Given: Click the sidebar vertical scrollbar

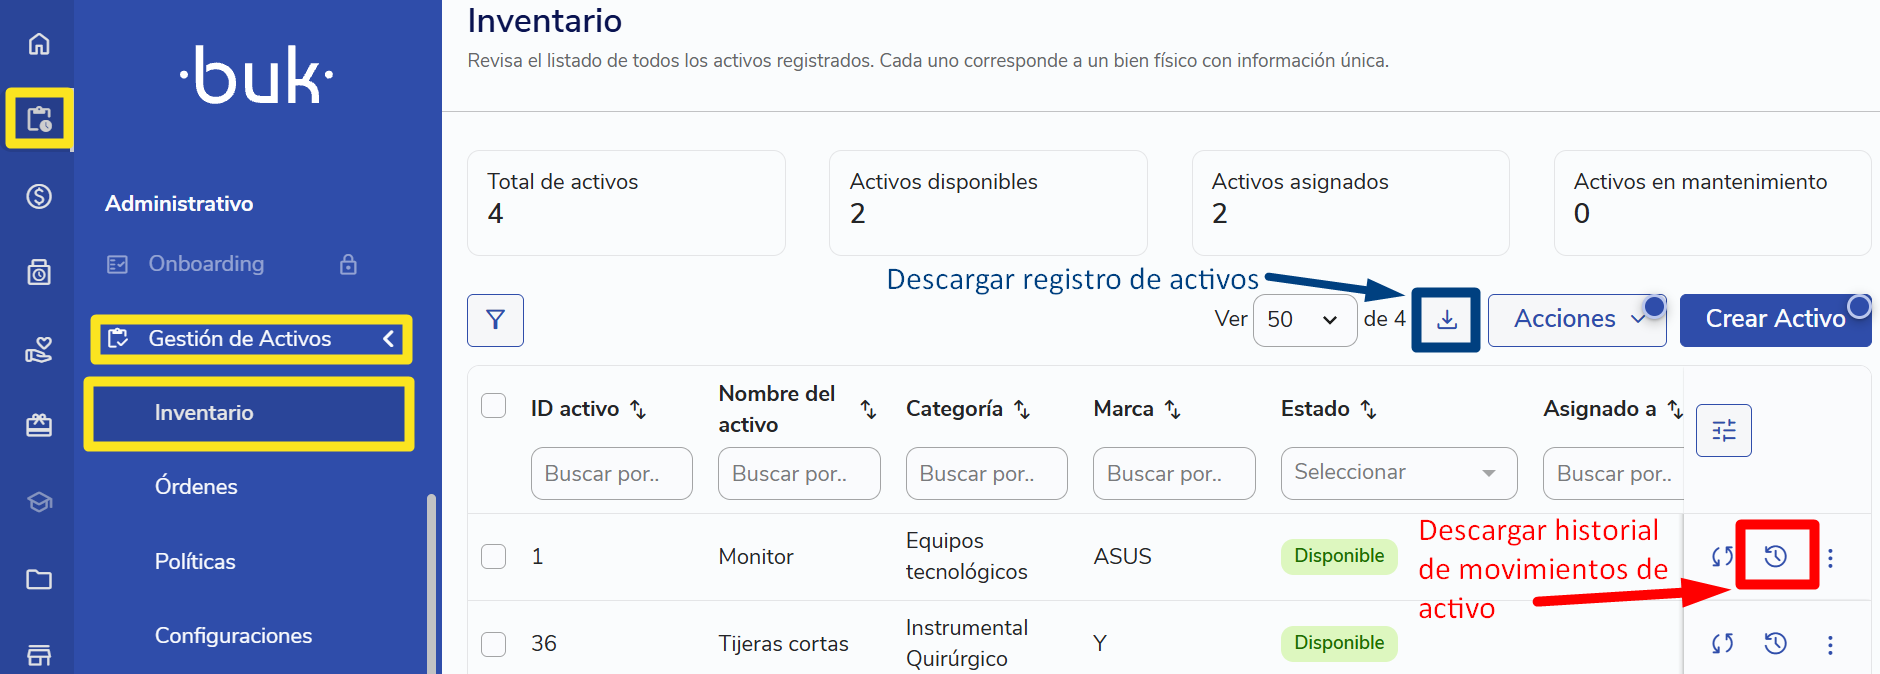Looking at the screenshot, I should pyautogui.click(x=431, y=584).
